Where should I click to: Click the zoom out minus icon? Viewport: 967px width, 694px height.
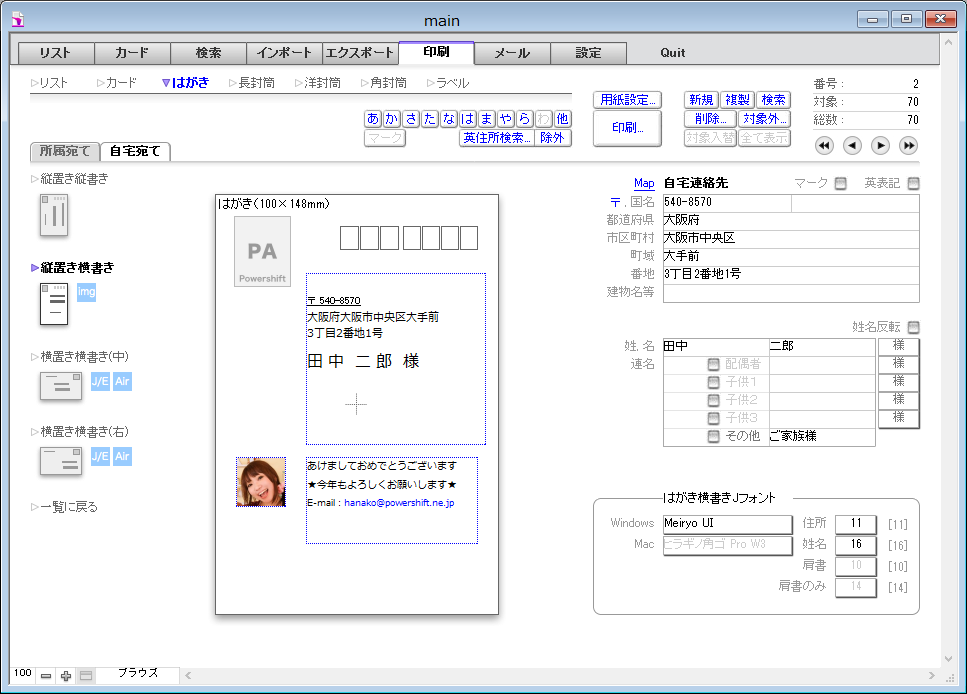tap(46, 676)
